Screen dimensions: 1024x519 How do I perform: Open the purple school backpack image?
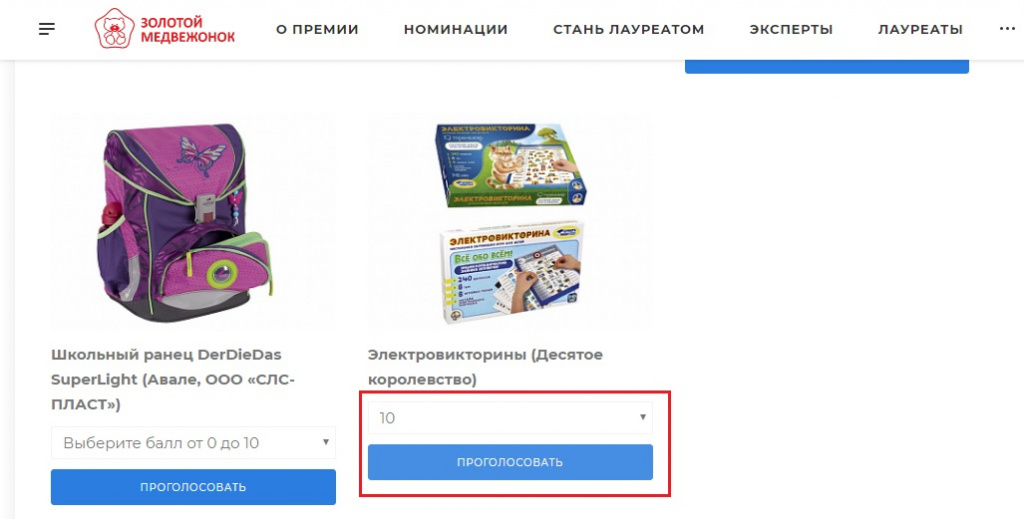[185, 222]
